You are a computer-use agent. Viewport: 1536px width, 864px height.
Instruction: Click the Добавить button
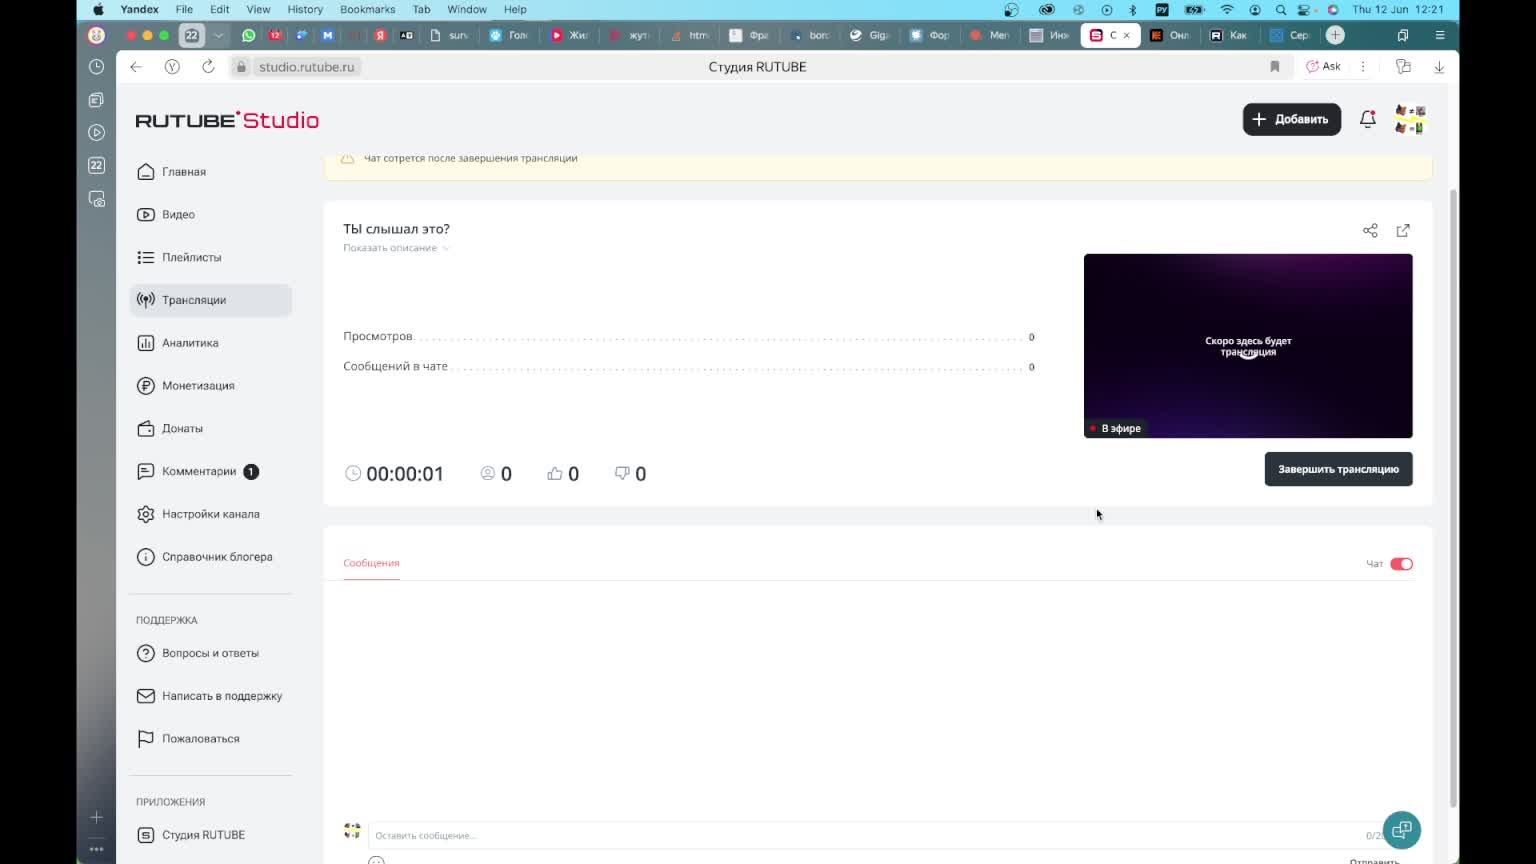[x=1292, y=119]
